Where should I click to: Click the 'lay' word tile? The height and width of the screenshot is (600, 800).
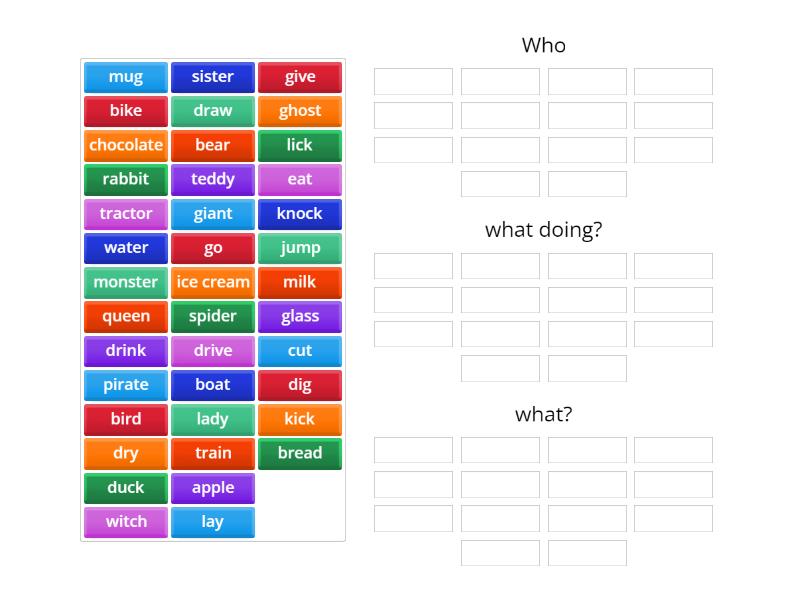[213, 522]
